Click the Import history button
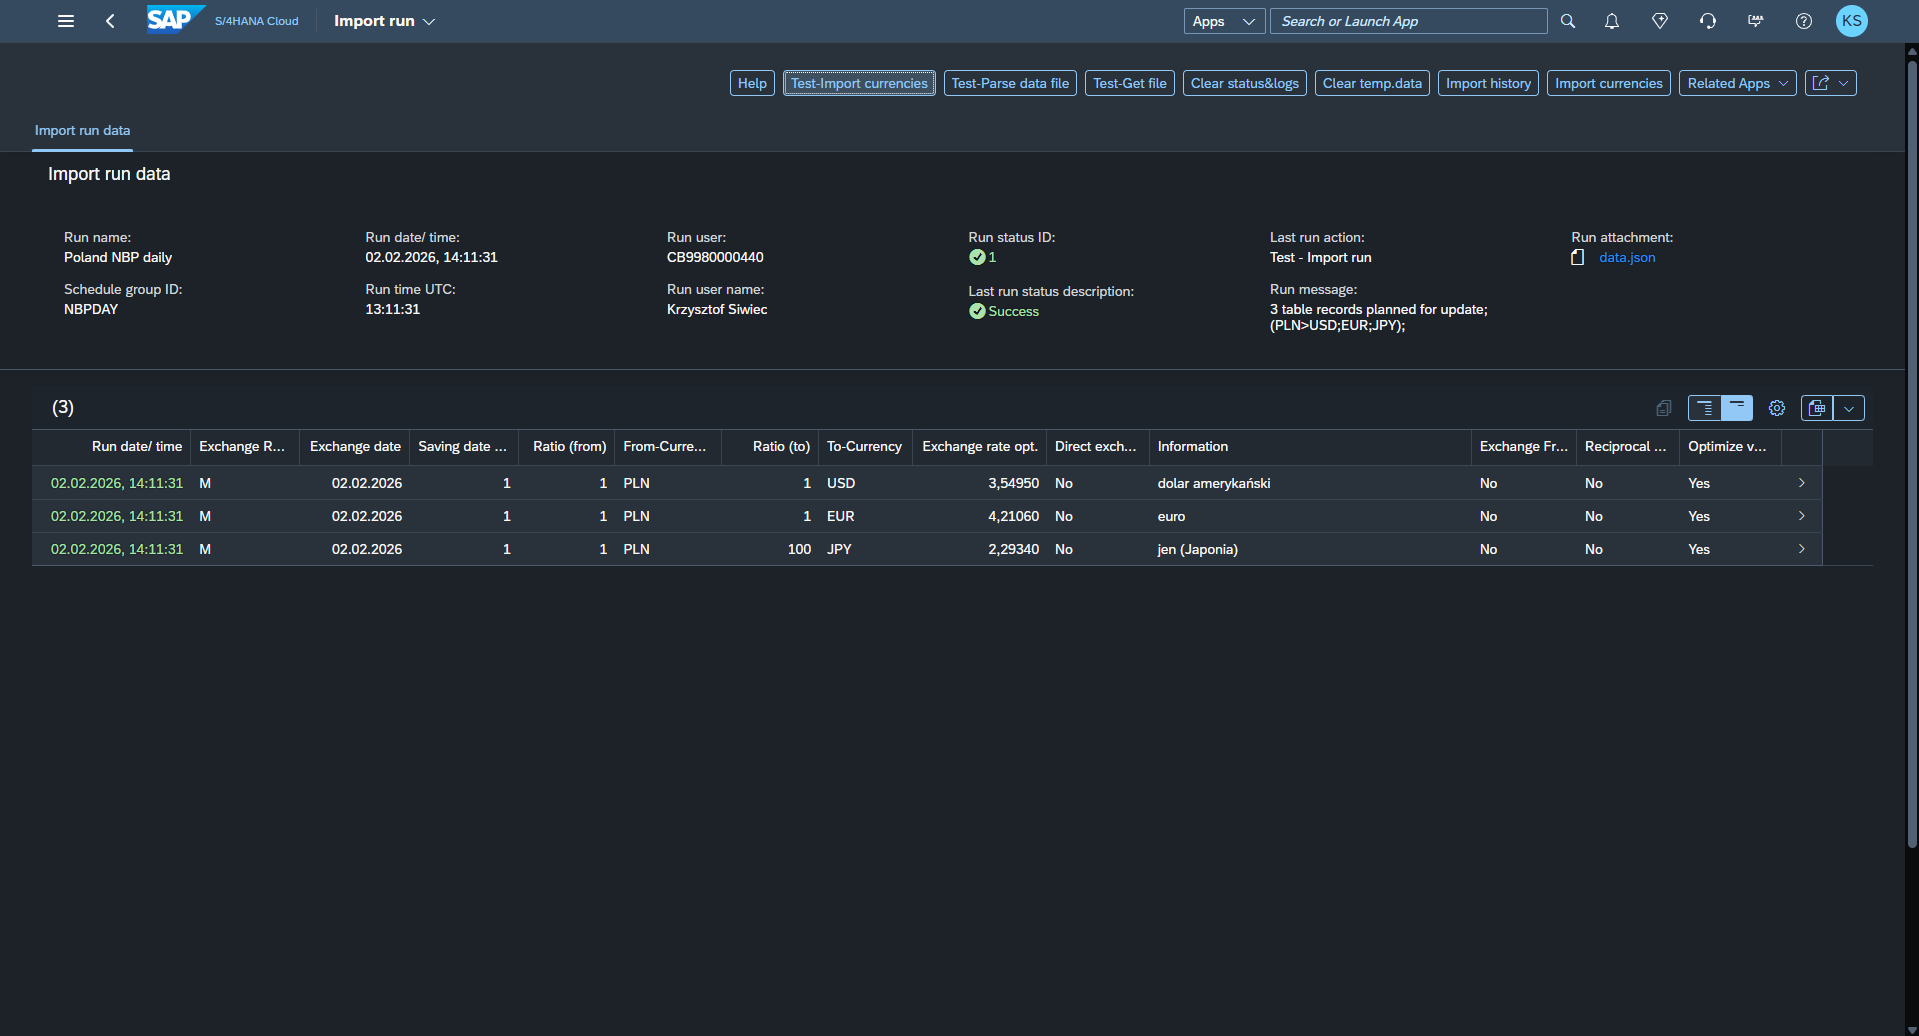The height and width of the screenshot is (1036, 1919). point(1487,83)
